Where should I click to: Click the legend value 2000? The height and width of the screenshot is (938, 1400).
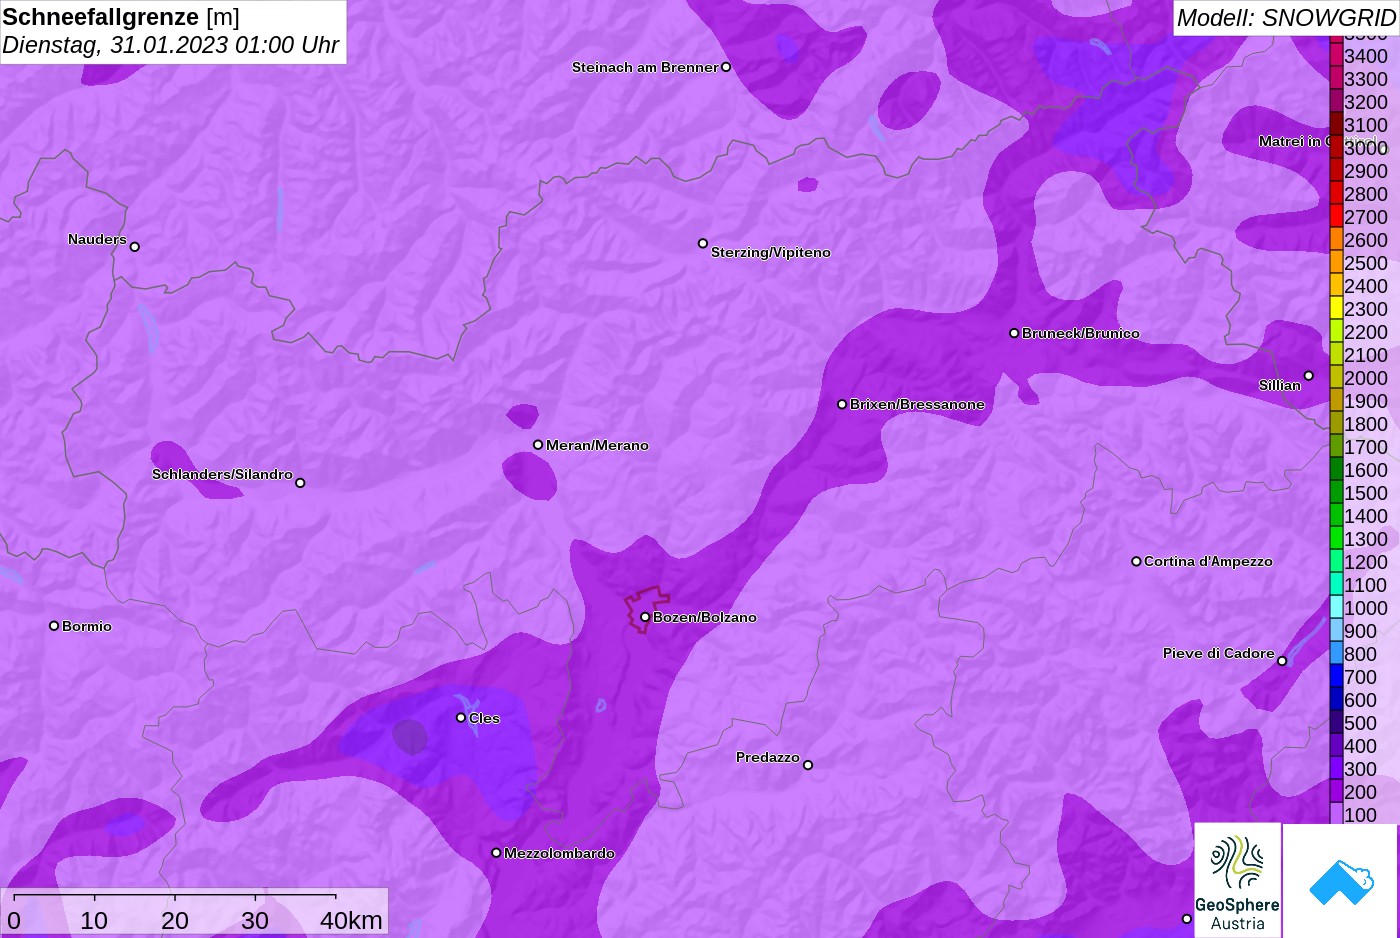pyautogui.click(x=1366, y=378)
